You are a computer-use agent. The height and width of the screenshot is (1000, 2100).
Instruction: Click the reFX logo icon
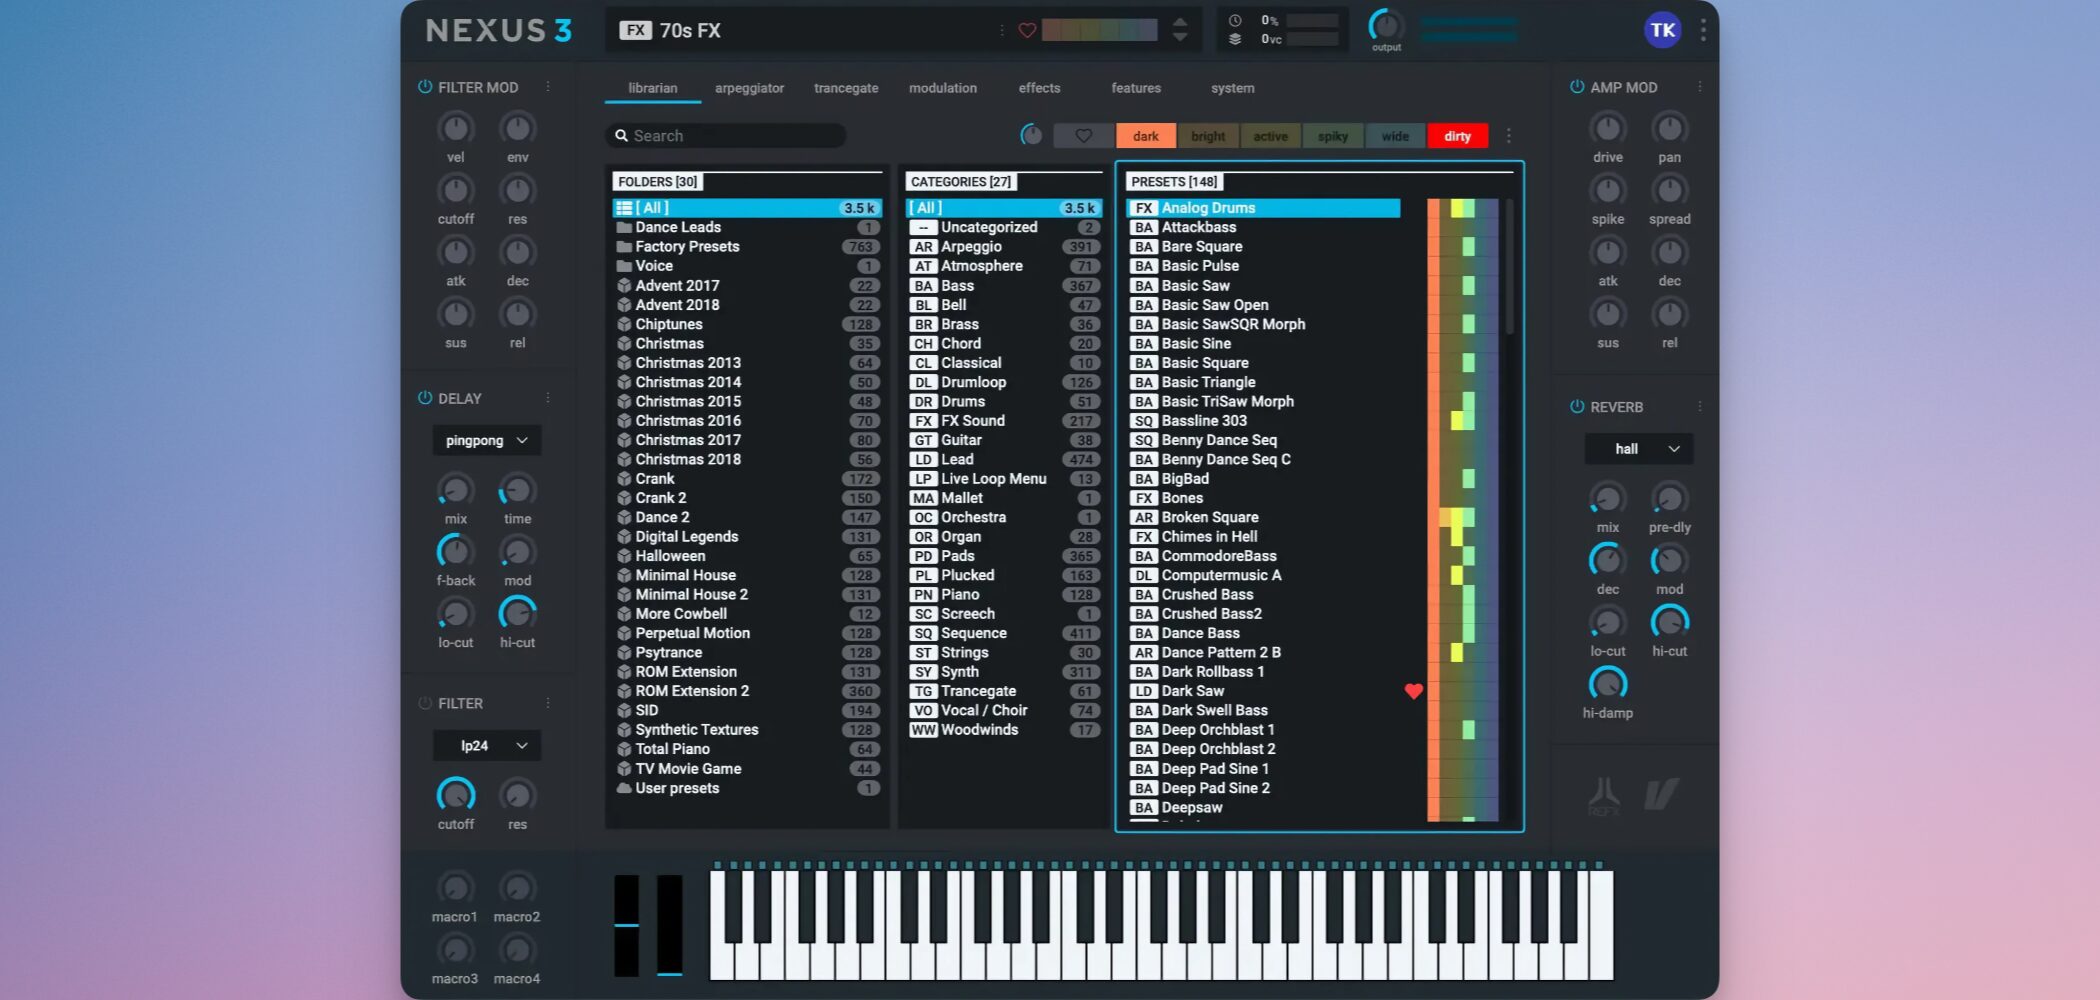point(1604,796)
